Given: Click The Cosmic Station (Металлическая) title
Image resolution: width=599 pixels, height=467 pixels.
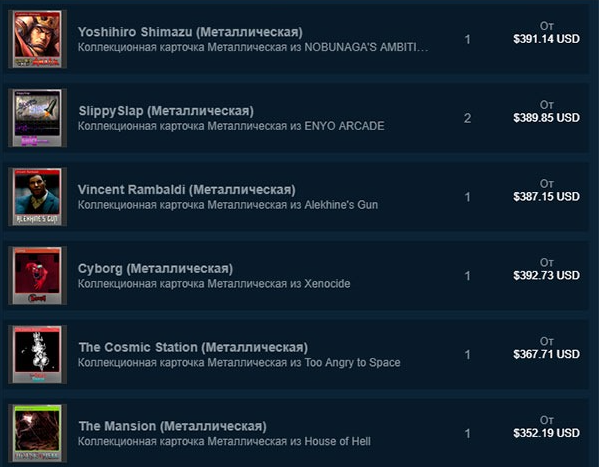Looking at the screenshot, I should pos(193,347).
